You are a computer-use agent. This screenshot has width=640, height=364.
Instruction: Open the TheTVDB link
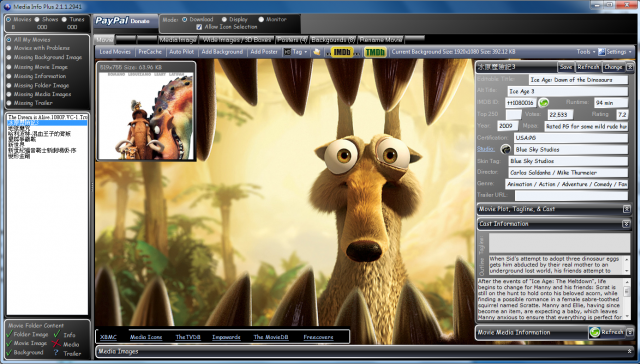[188, 337]
